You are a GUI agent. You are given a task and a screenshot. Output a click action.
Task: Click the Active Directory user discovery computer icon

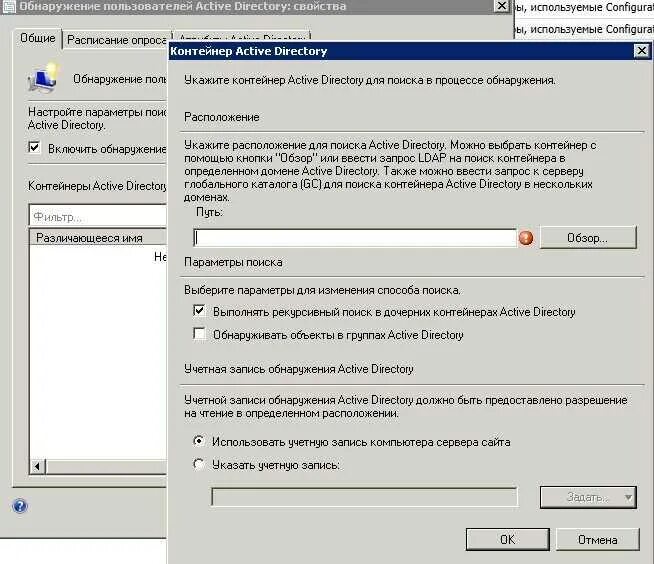point(43,78)
